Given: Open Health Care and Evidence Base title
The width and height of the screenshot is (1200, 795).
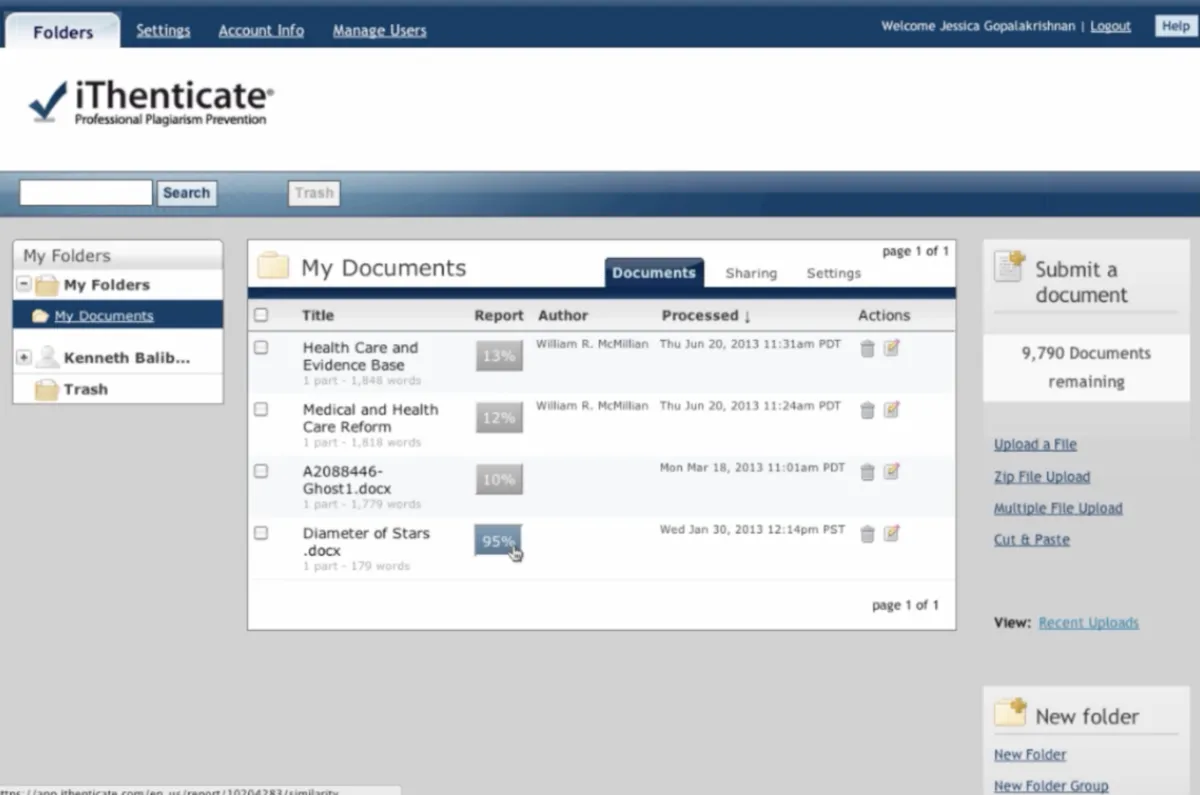Looking at the screenshot, I should [360, 356].
